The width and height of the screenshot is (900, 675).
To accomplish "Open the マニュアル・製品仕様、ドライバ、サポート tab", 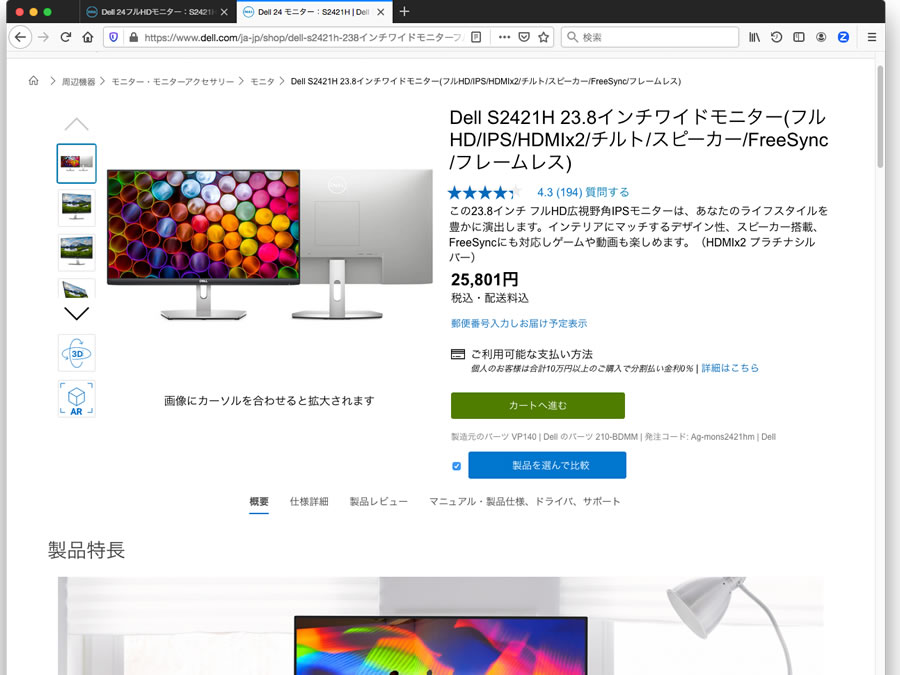I will 525,501.
